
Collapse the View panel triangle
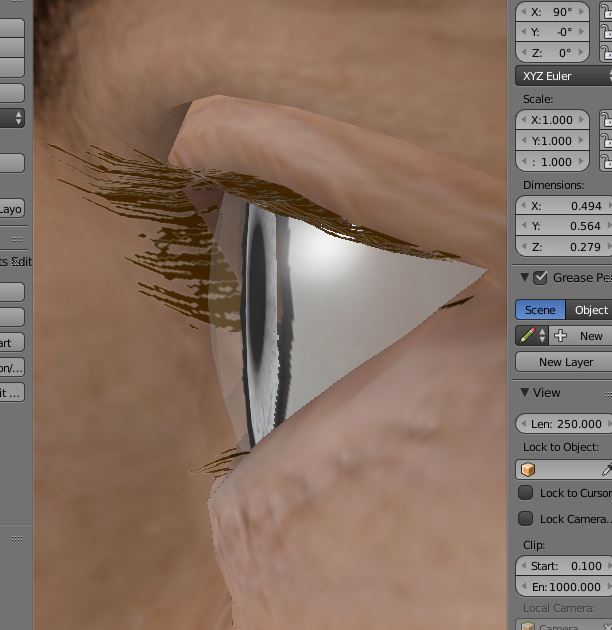[524, 392]
